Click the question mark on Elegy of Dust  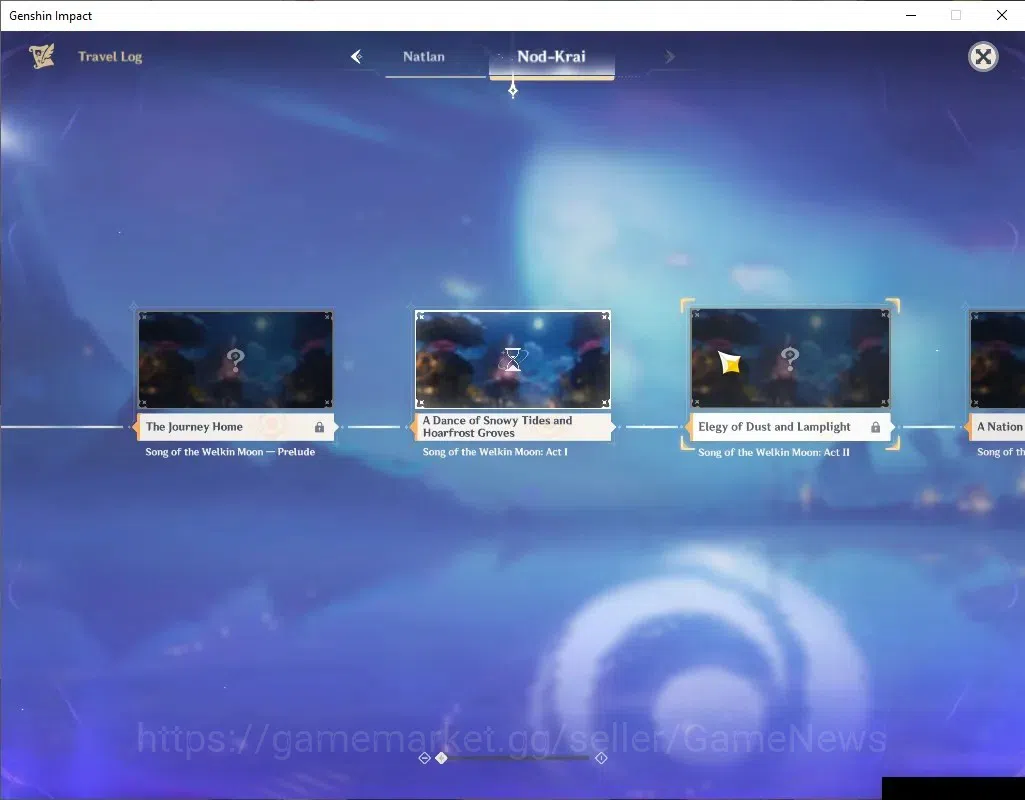[x=790, y=358]
